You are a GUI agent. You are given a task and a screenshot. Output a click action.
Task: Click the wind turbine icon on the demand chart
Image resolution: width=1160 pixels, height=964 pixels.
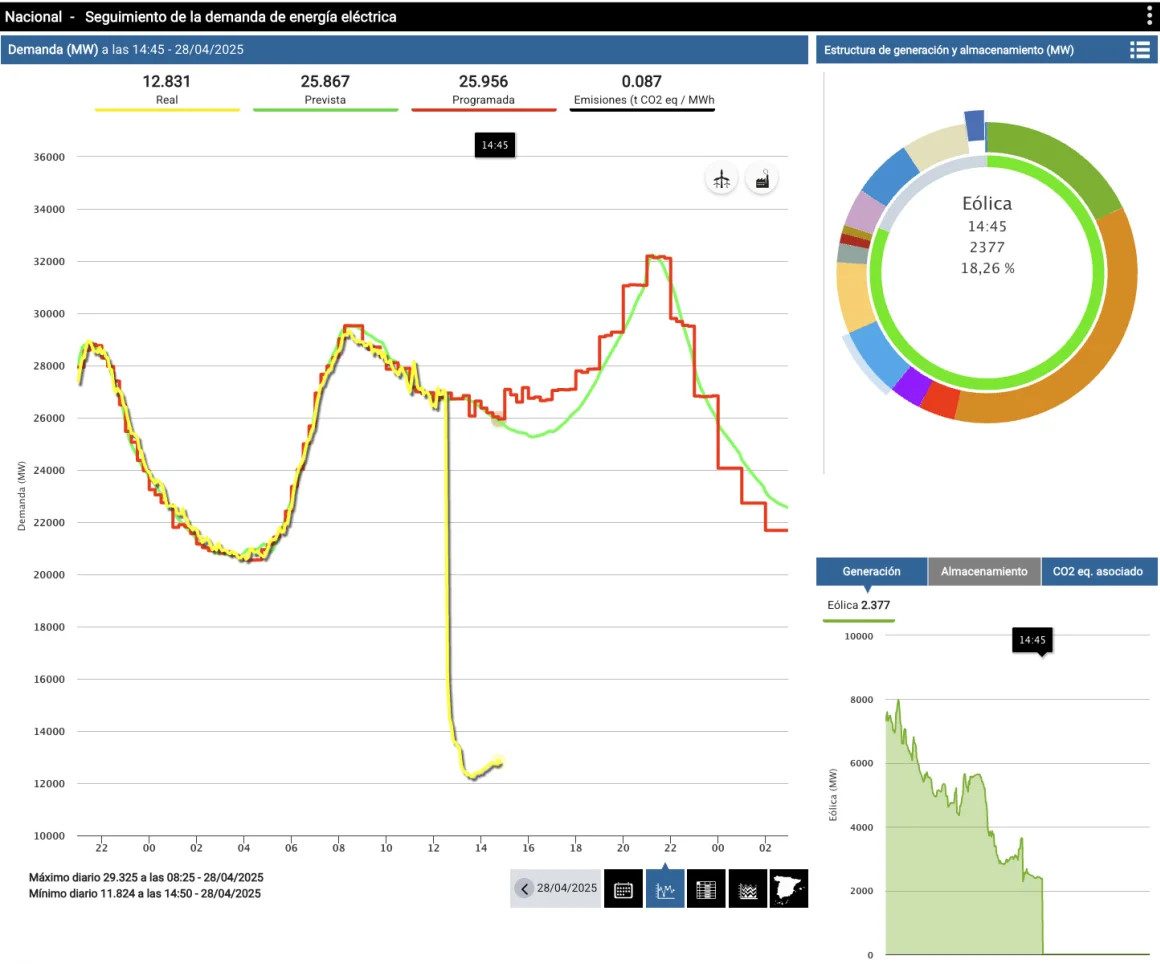720,179
